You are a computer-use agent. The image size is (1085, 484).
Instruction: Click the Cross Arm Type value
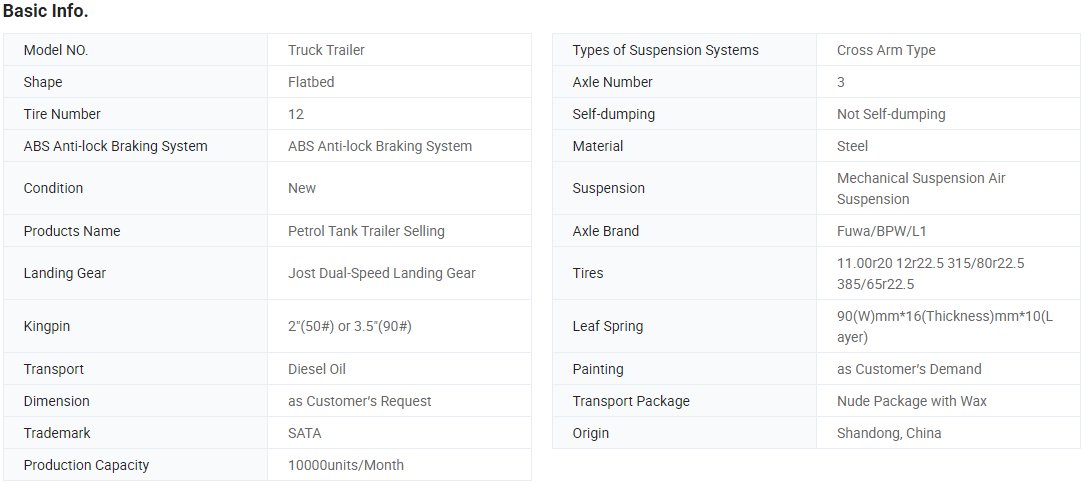click(886, 50)
